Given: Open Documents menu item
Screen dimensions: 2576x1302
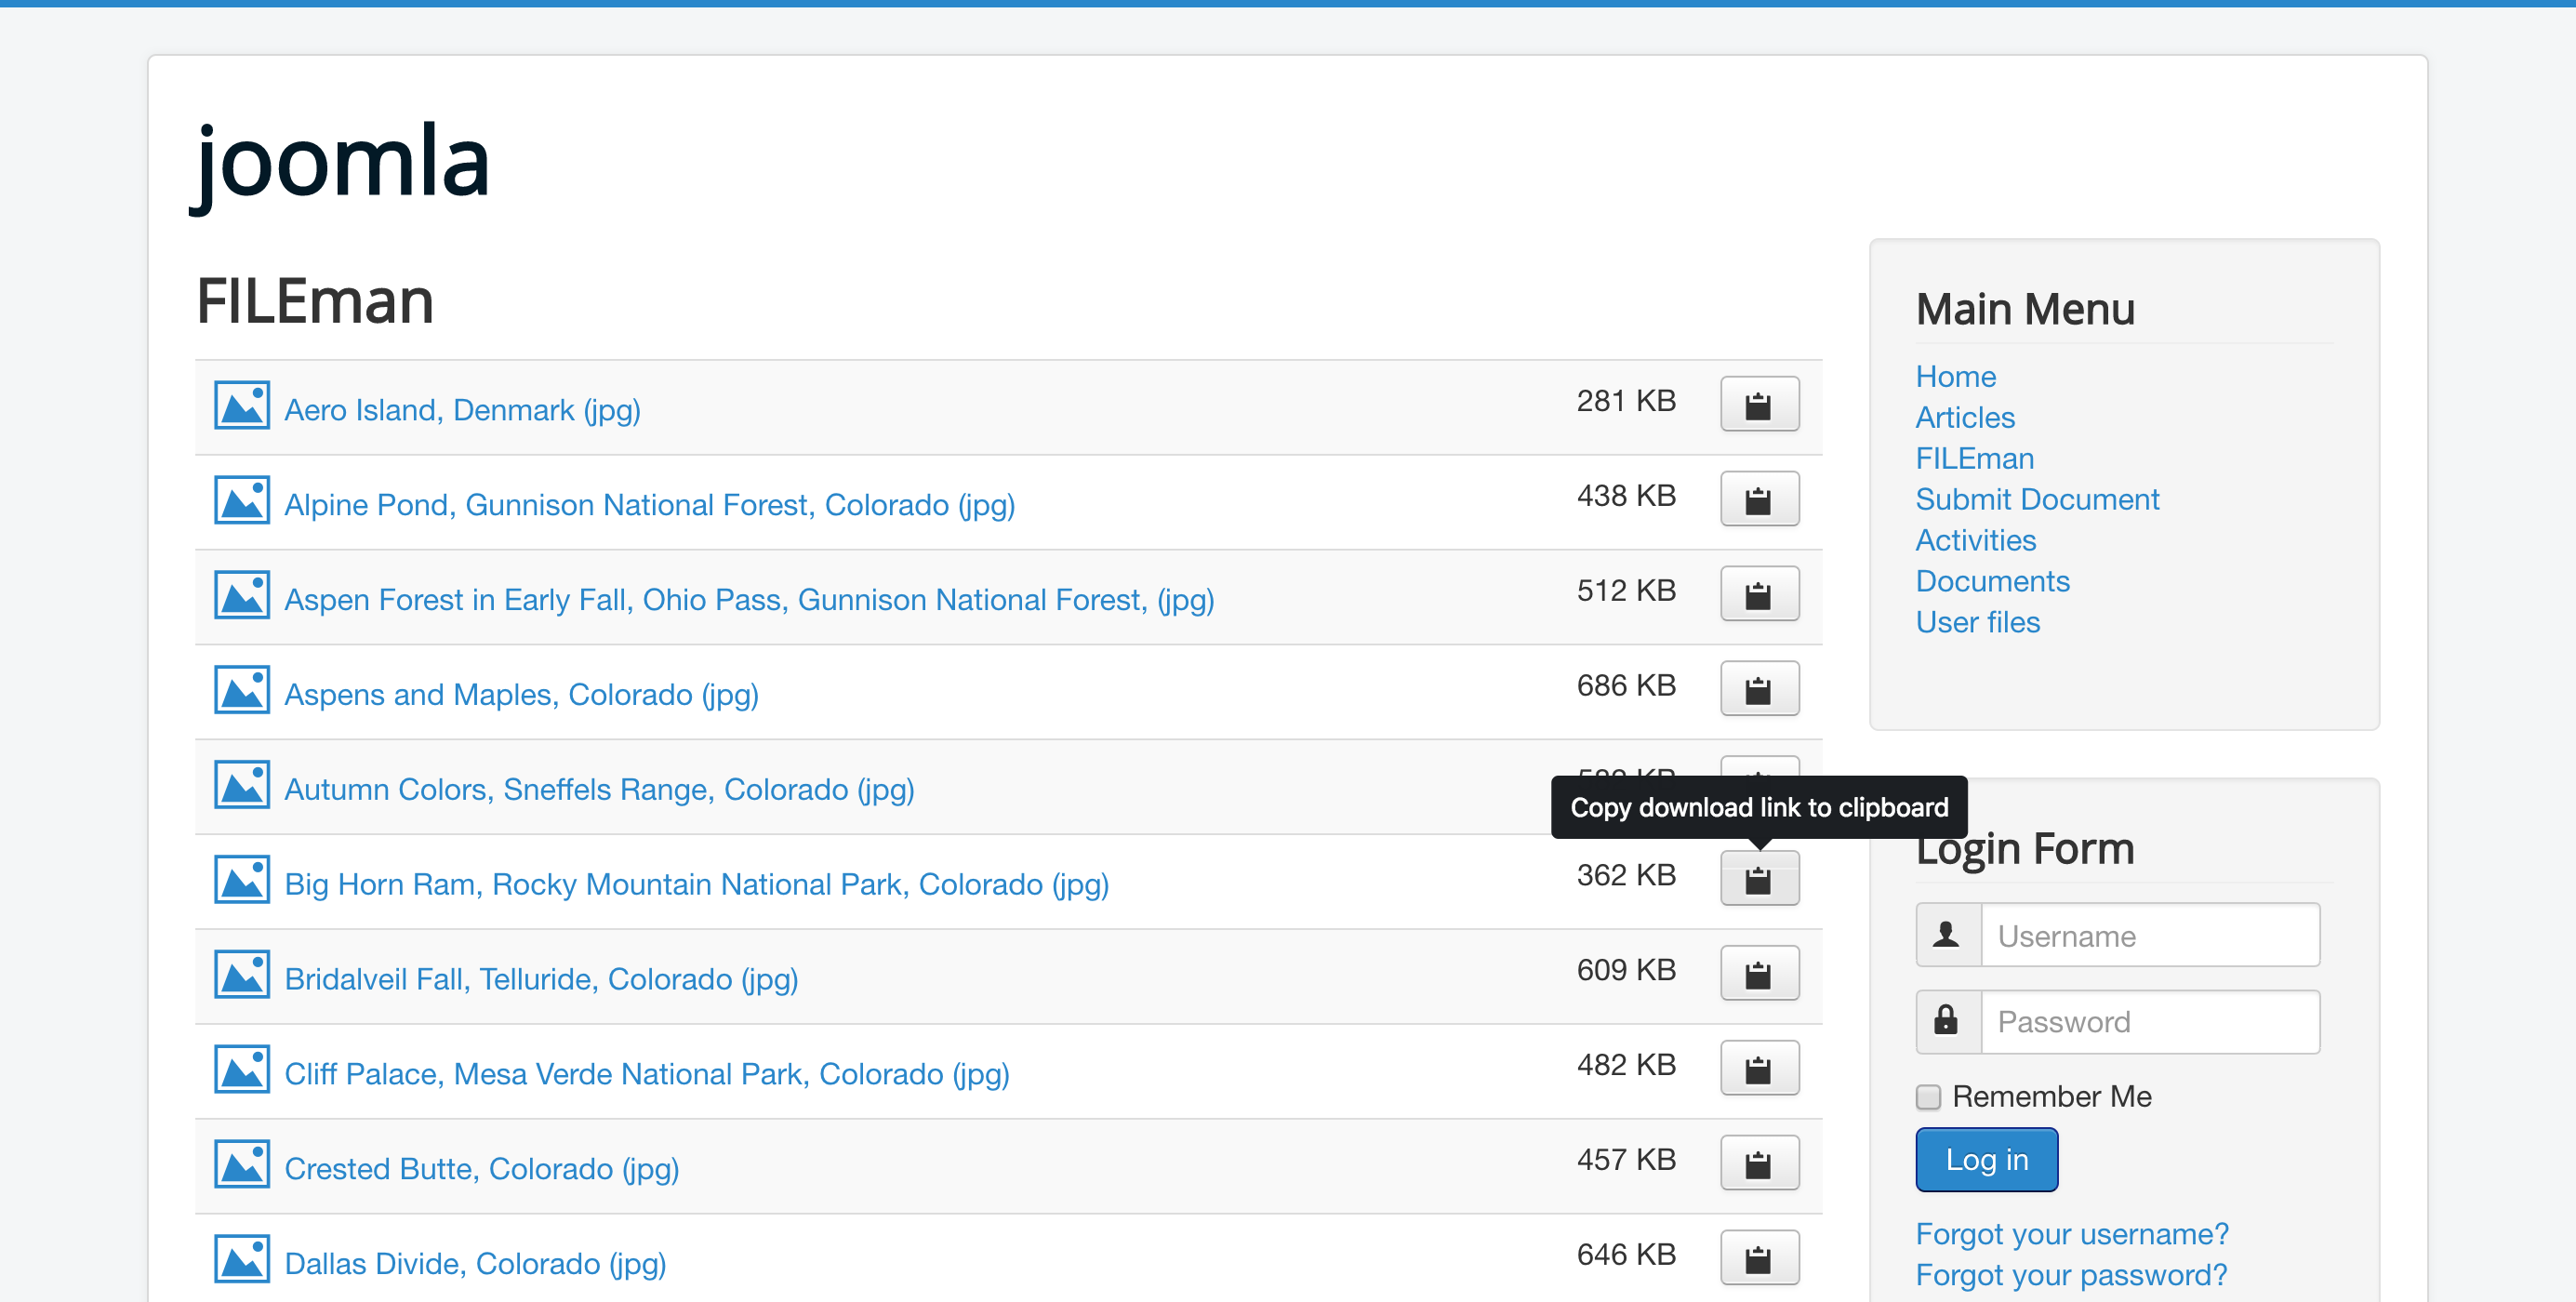Looking at the screenshot, I should [x=1993, y=582].
